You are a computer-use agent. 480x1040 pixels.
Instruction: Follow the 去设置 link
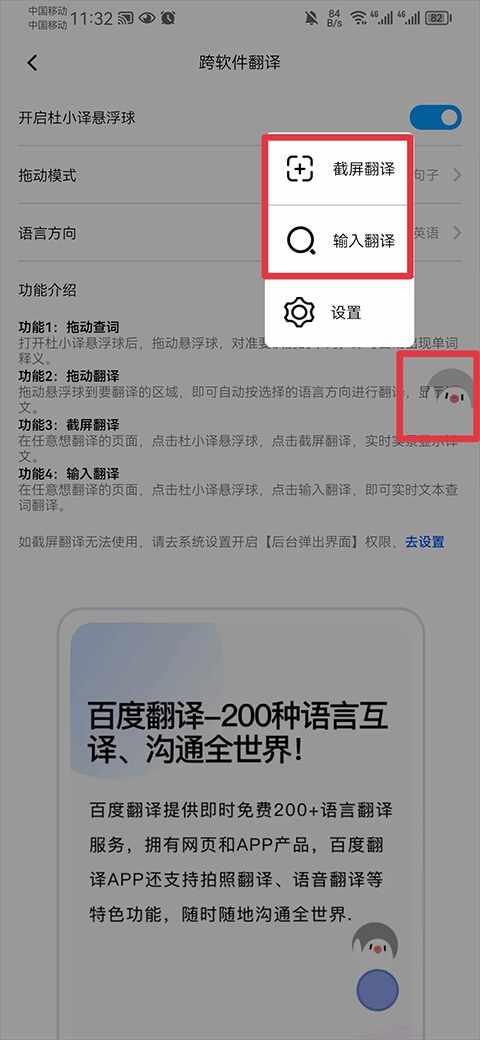[x=425, y=543]
